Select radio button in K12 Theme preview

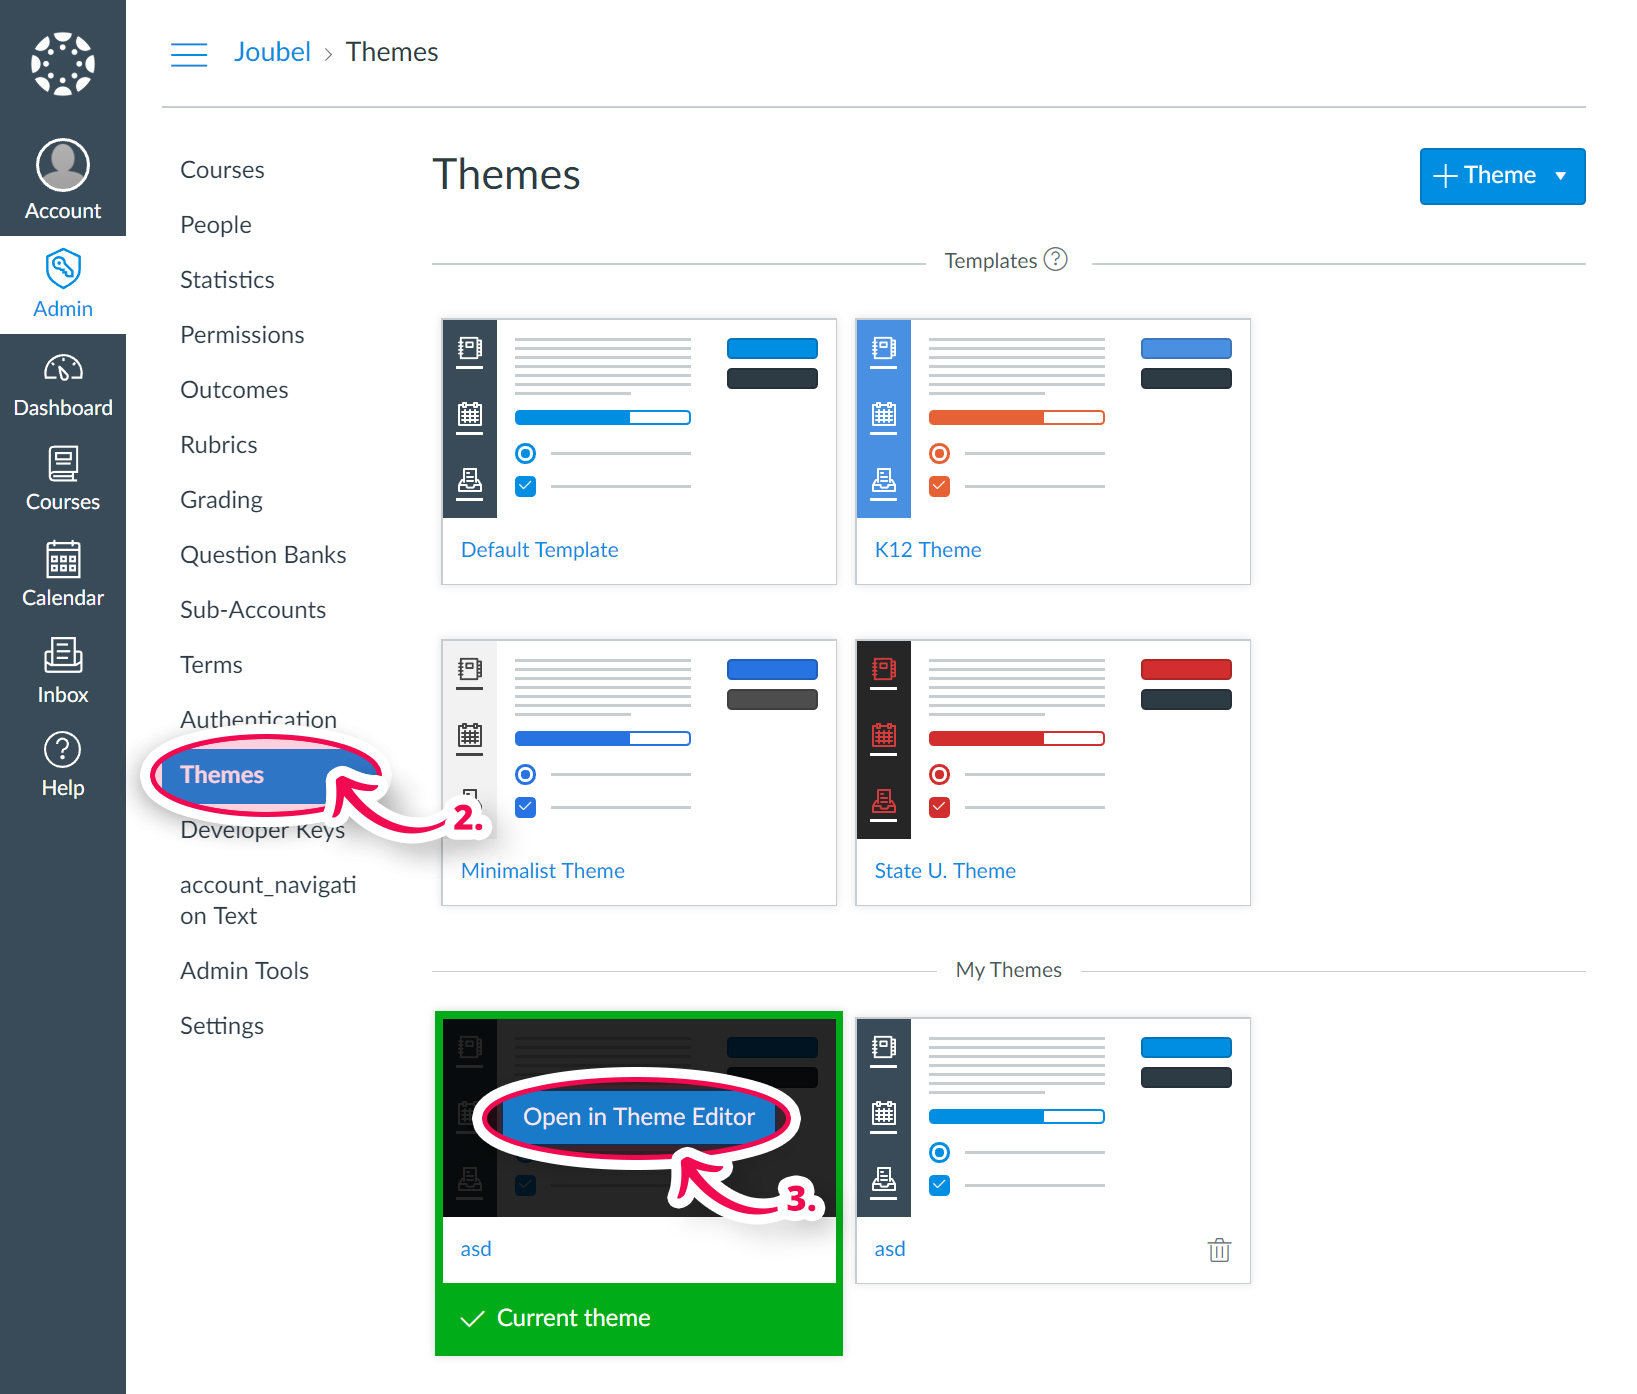(939, 454)
